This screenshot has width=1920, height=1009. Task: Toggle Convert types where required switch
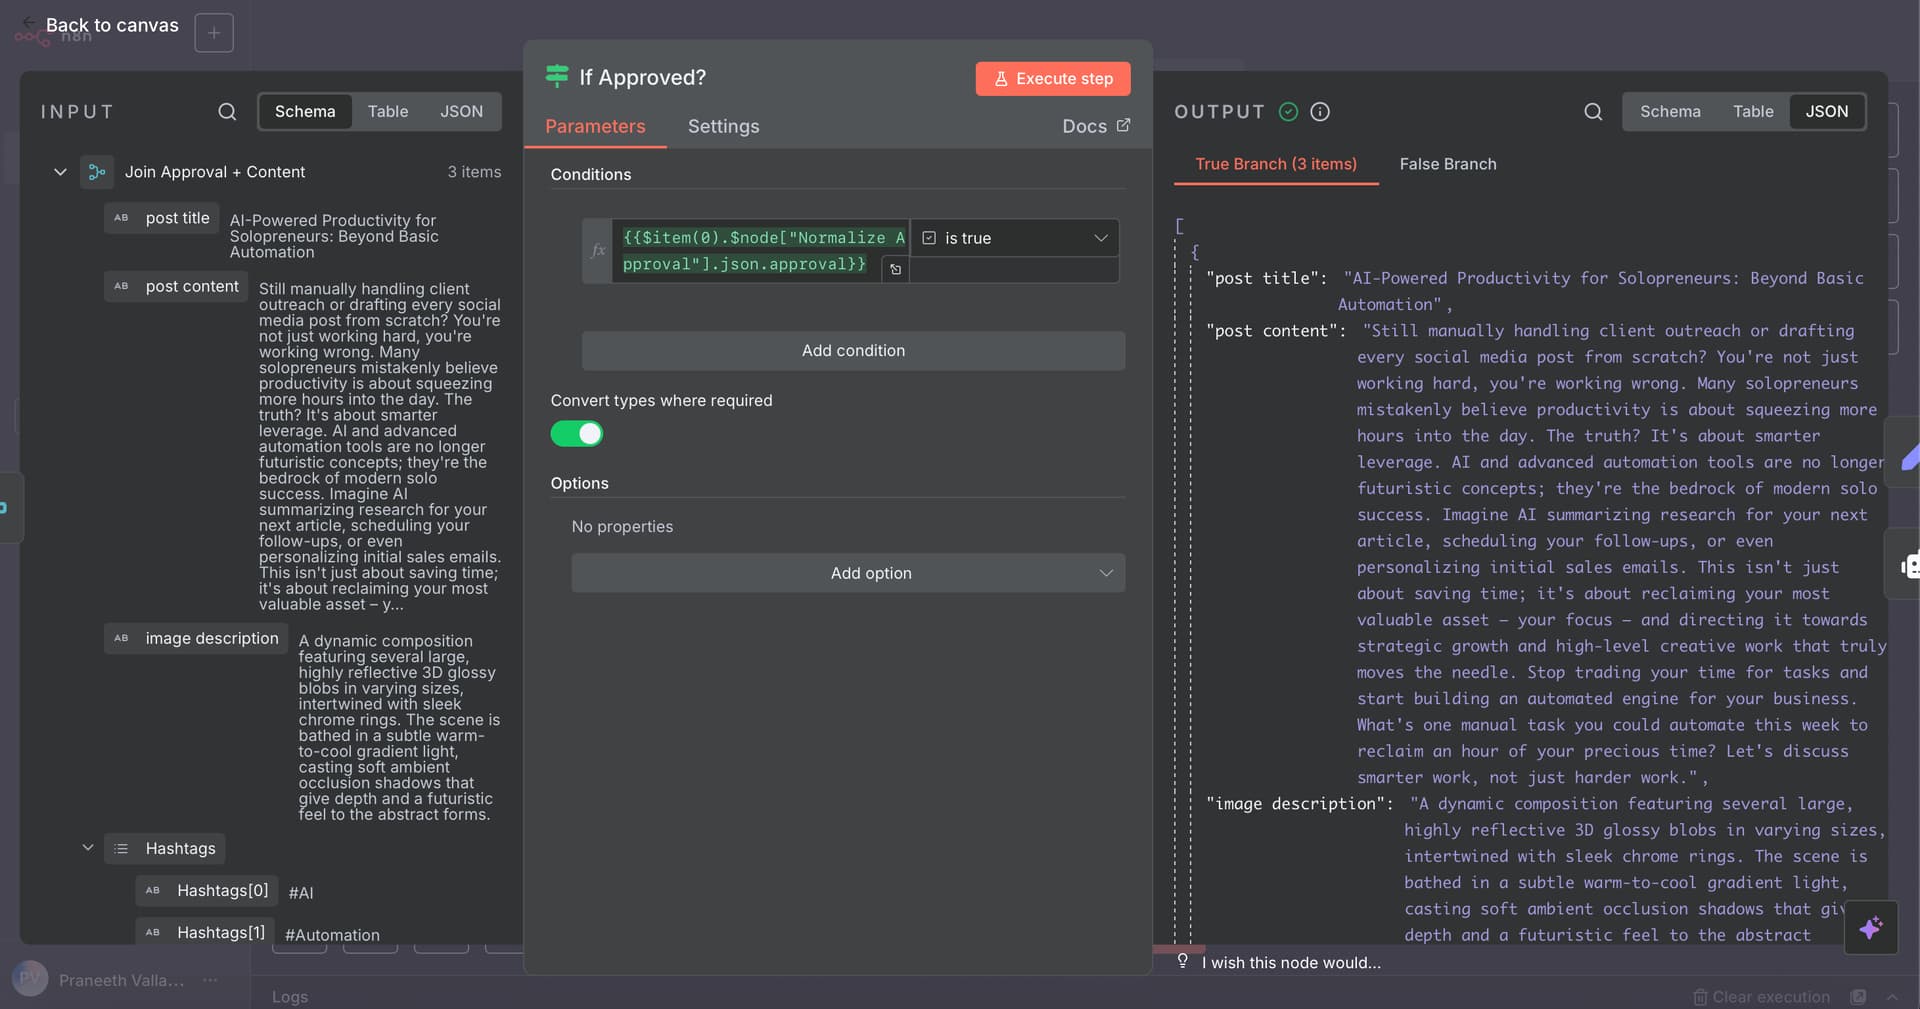coord(577,434)
